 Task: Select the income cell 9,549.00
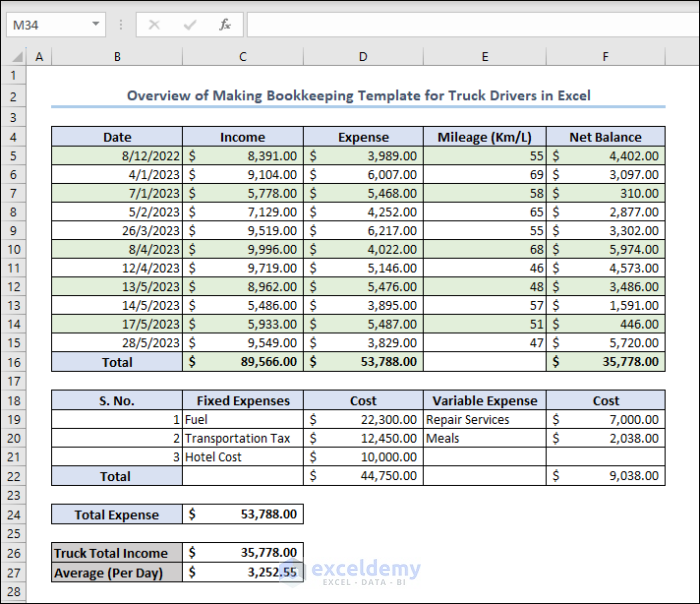click(243, 343)
